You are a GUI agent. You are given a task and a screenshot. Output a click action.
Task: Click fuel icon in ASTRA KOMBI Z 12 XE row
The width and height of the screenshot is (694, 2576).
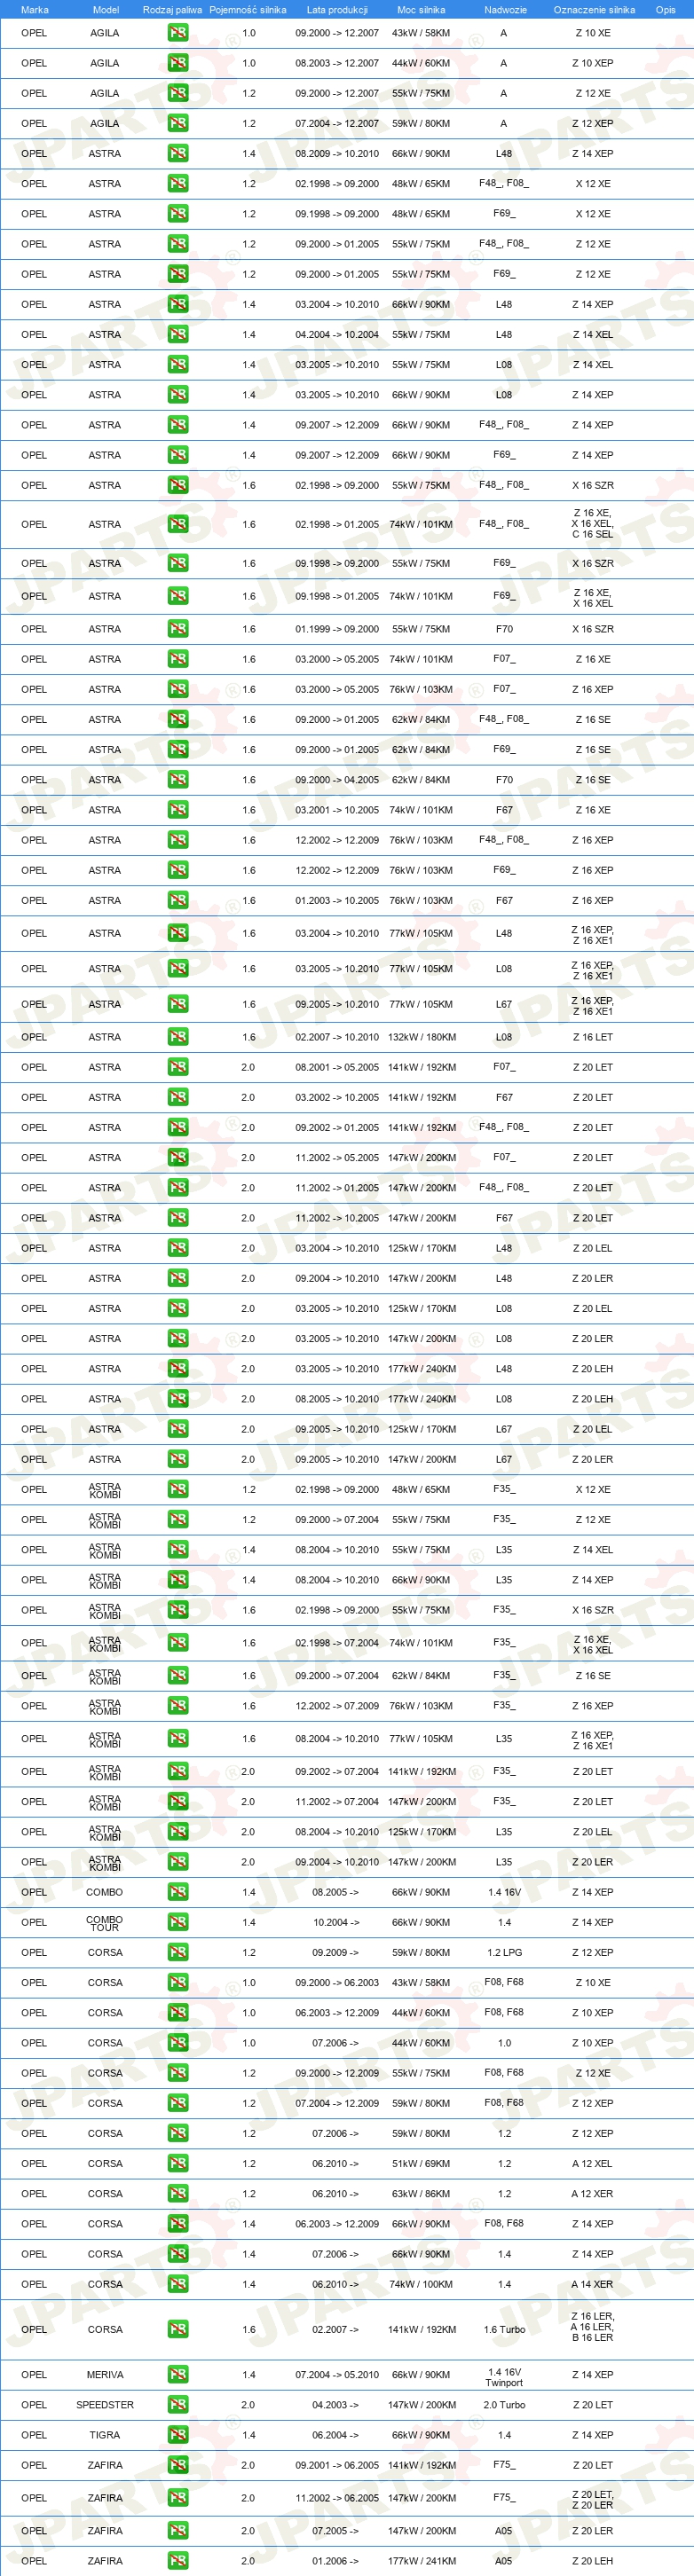[178, 1519]
